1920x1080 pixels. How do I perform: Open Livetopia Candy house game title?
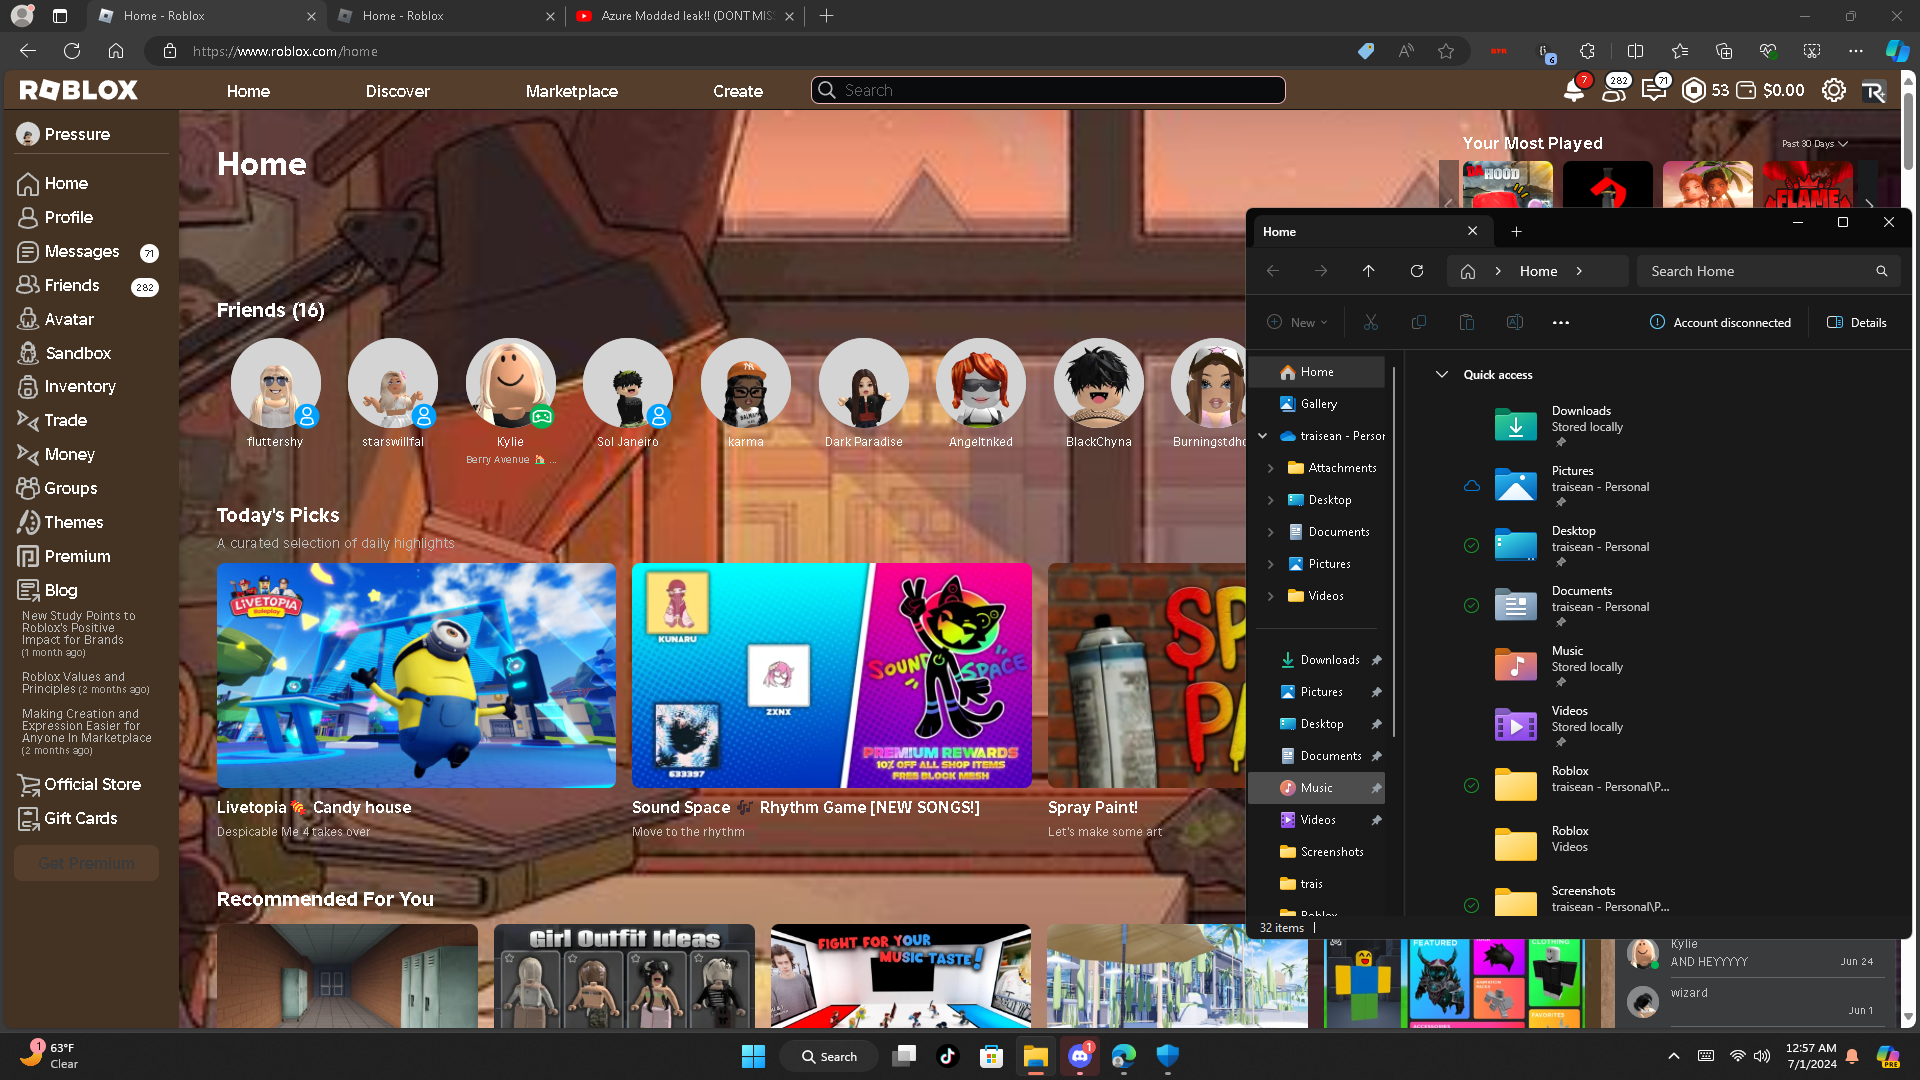click(x=314, y=808)
